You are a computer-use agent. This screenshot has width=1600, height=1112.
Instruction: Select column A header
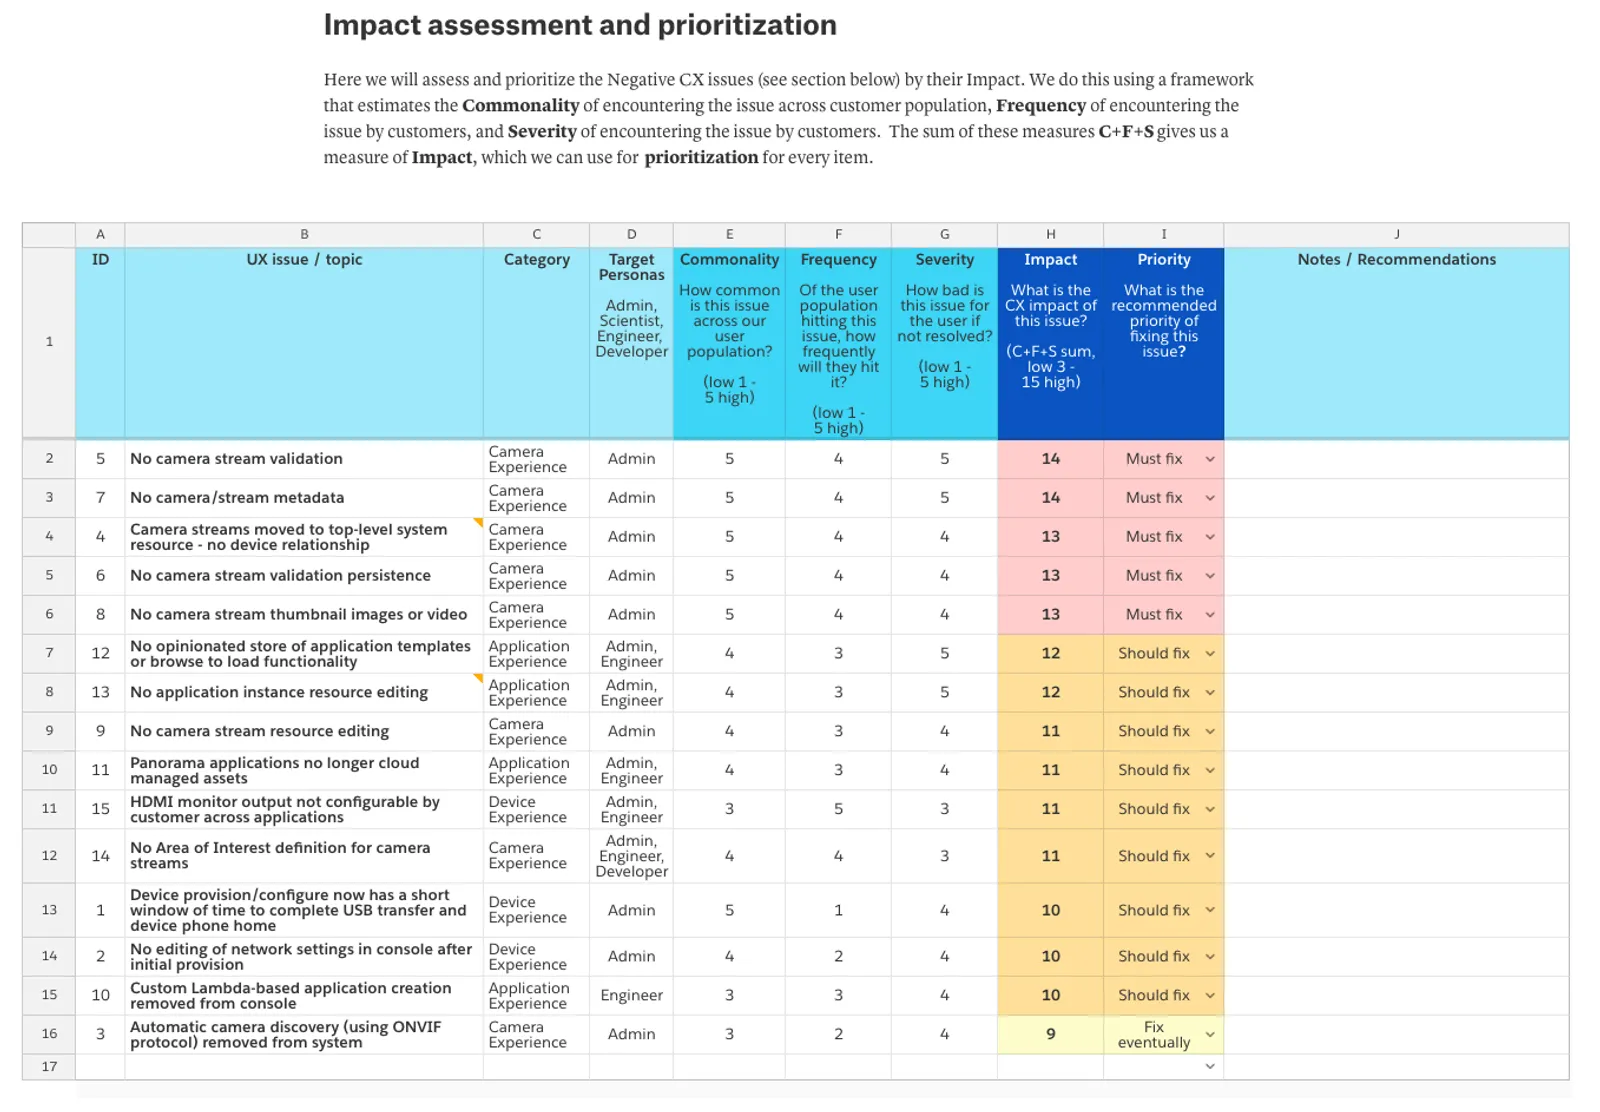[100, 235]
